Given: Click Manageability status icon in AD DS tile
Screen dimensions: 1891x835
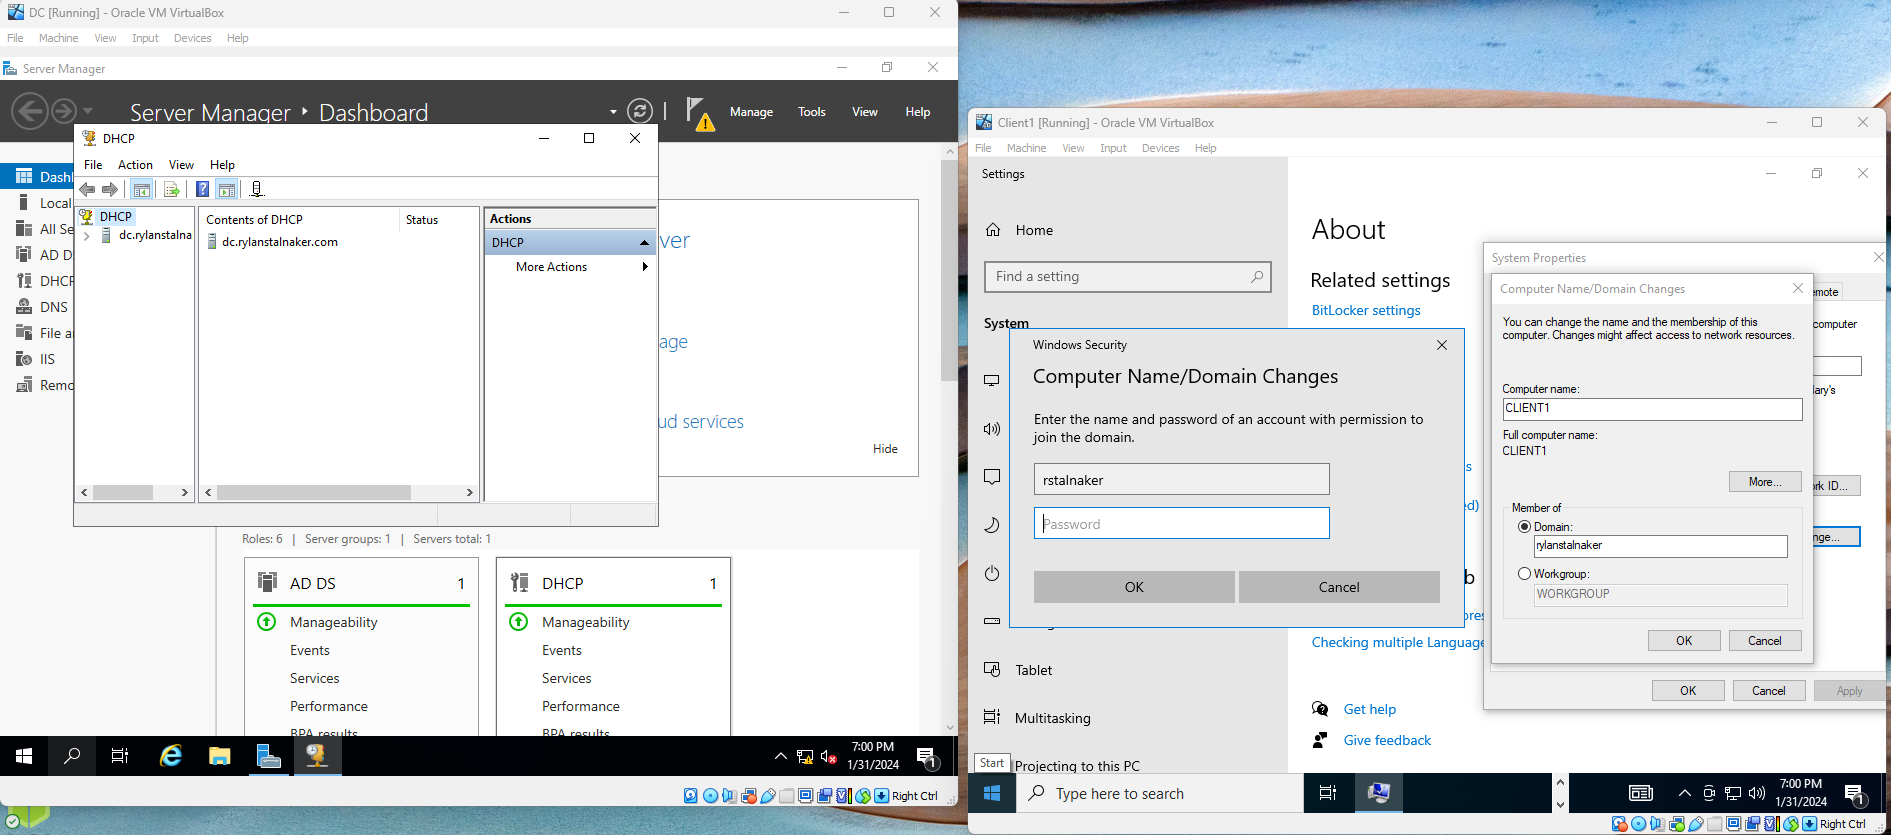Looking at the screenshot, I should point(267,622).
